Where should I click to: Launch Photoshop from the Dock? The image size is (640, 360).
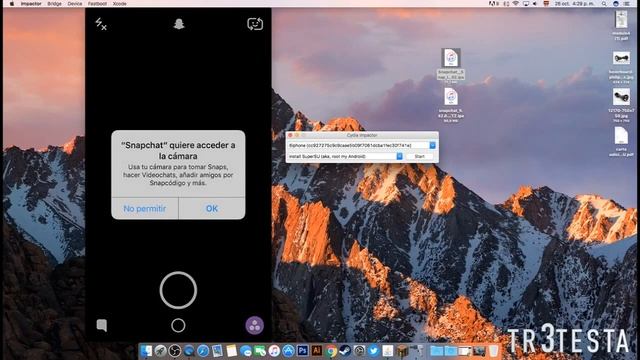[303, 351]
